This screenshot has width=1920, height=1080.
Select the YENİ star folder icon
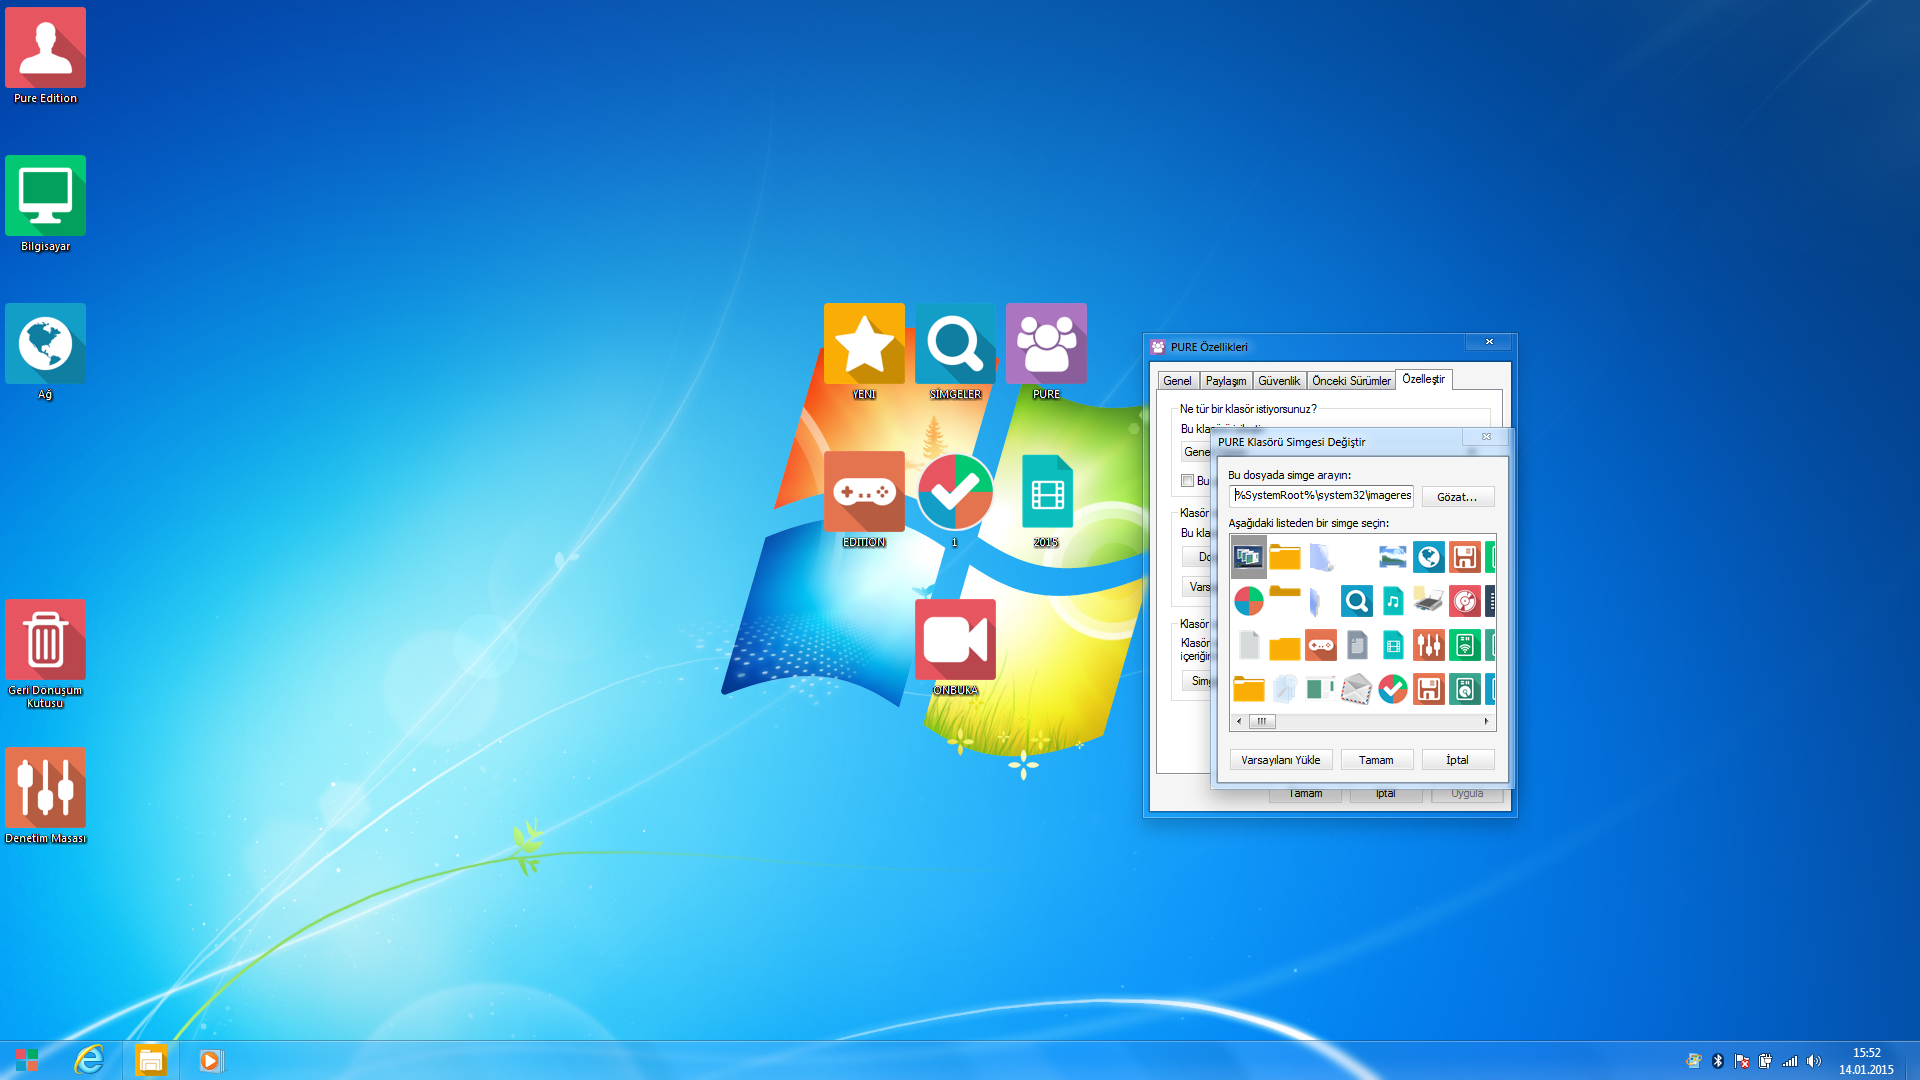tap(864, 352)
